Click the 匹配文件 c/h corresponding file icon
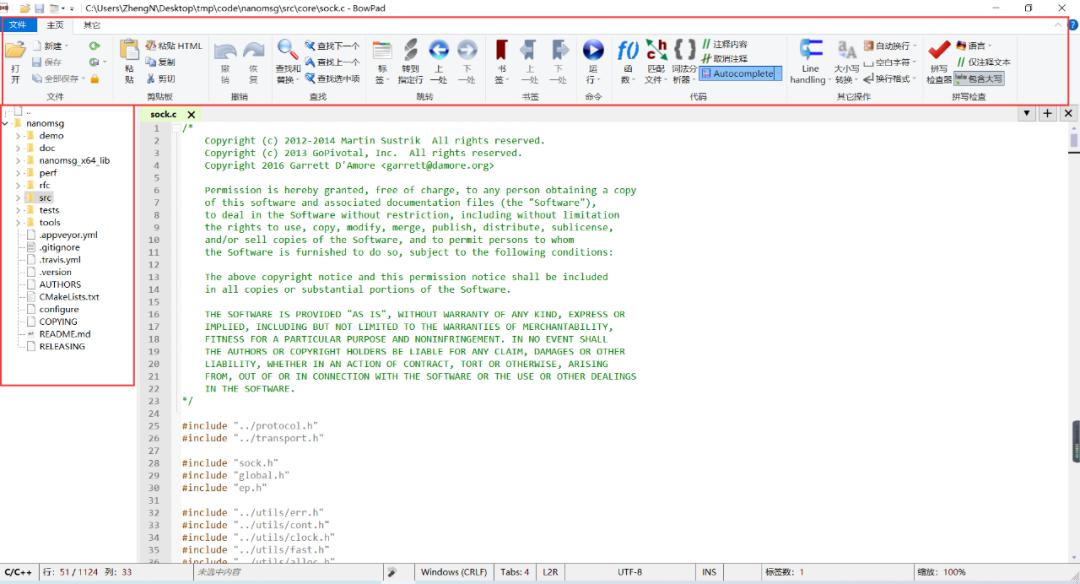The image size is (1080, 584). (656, 50)
